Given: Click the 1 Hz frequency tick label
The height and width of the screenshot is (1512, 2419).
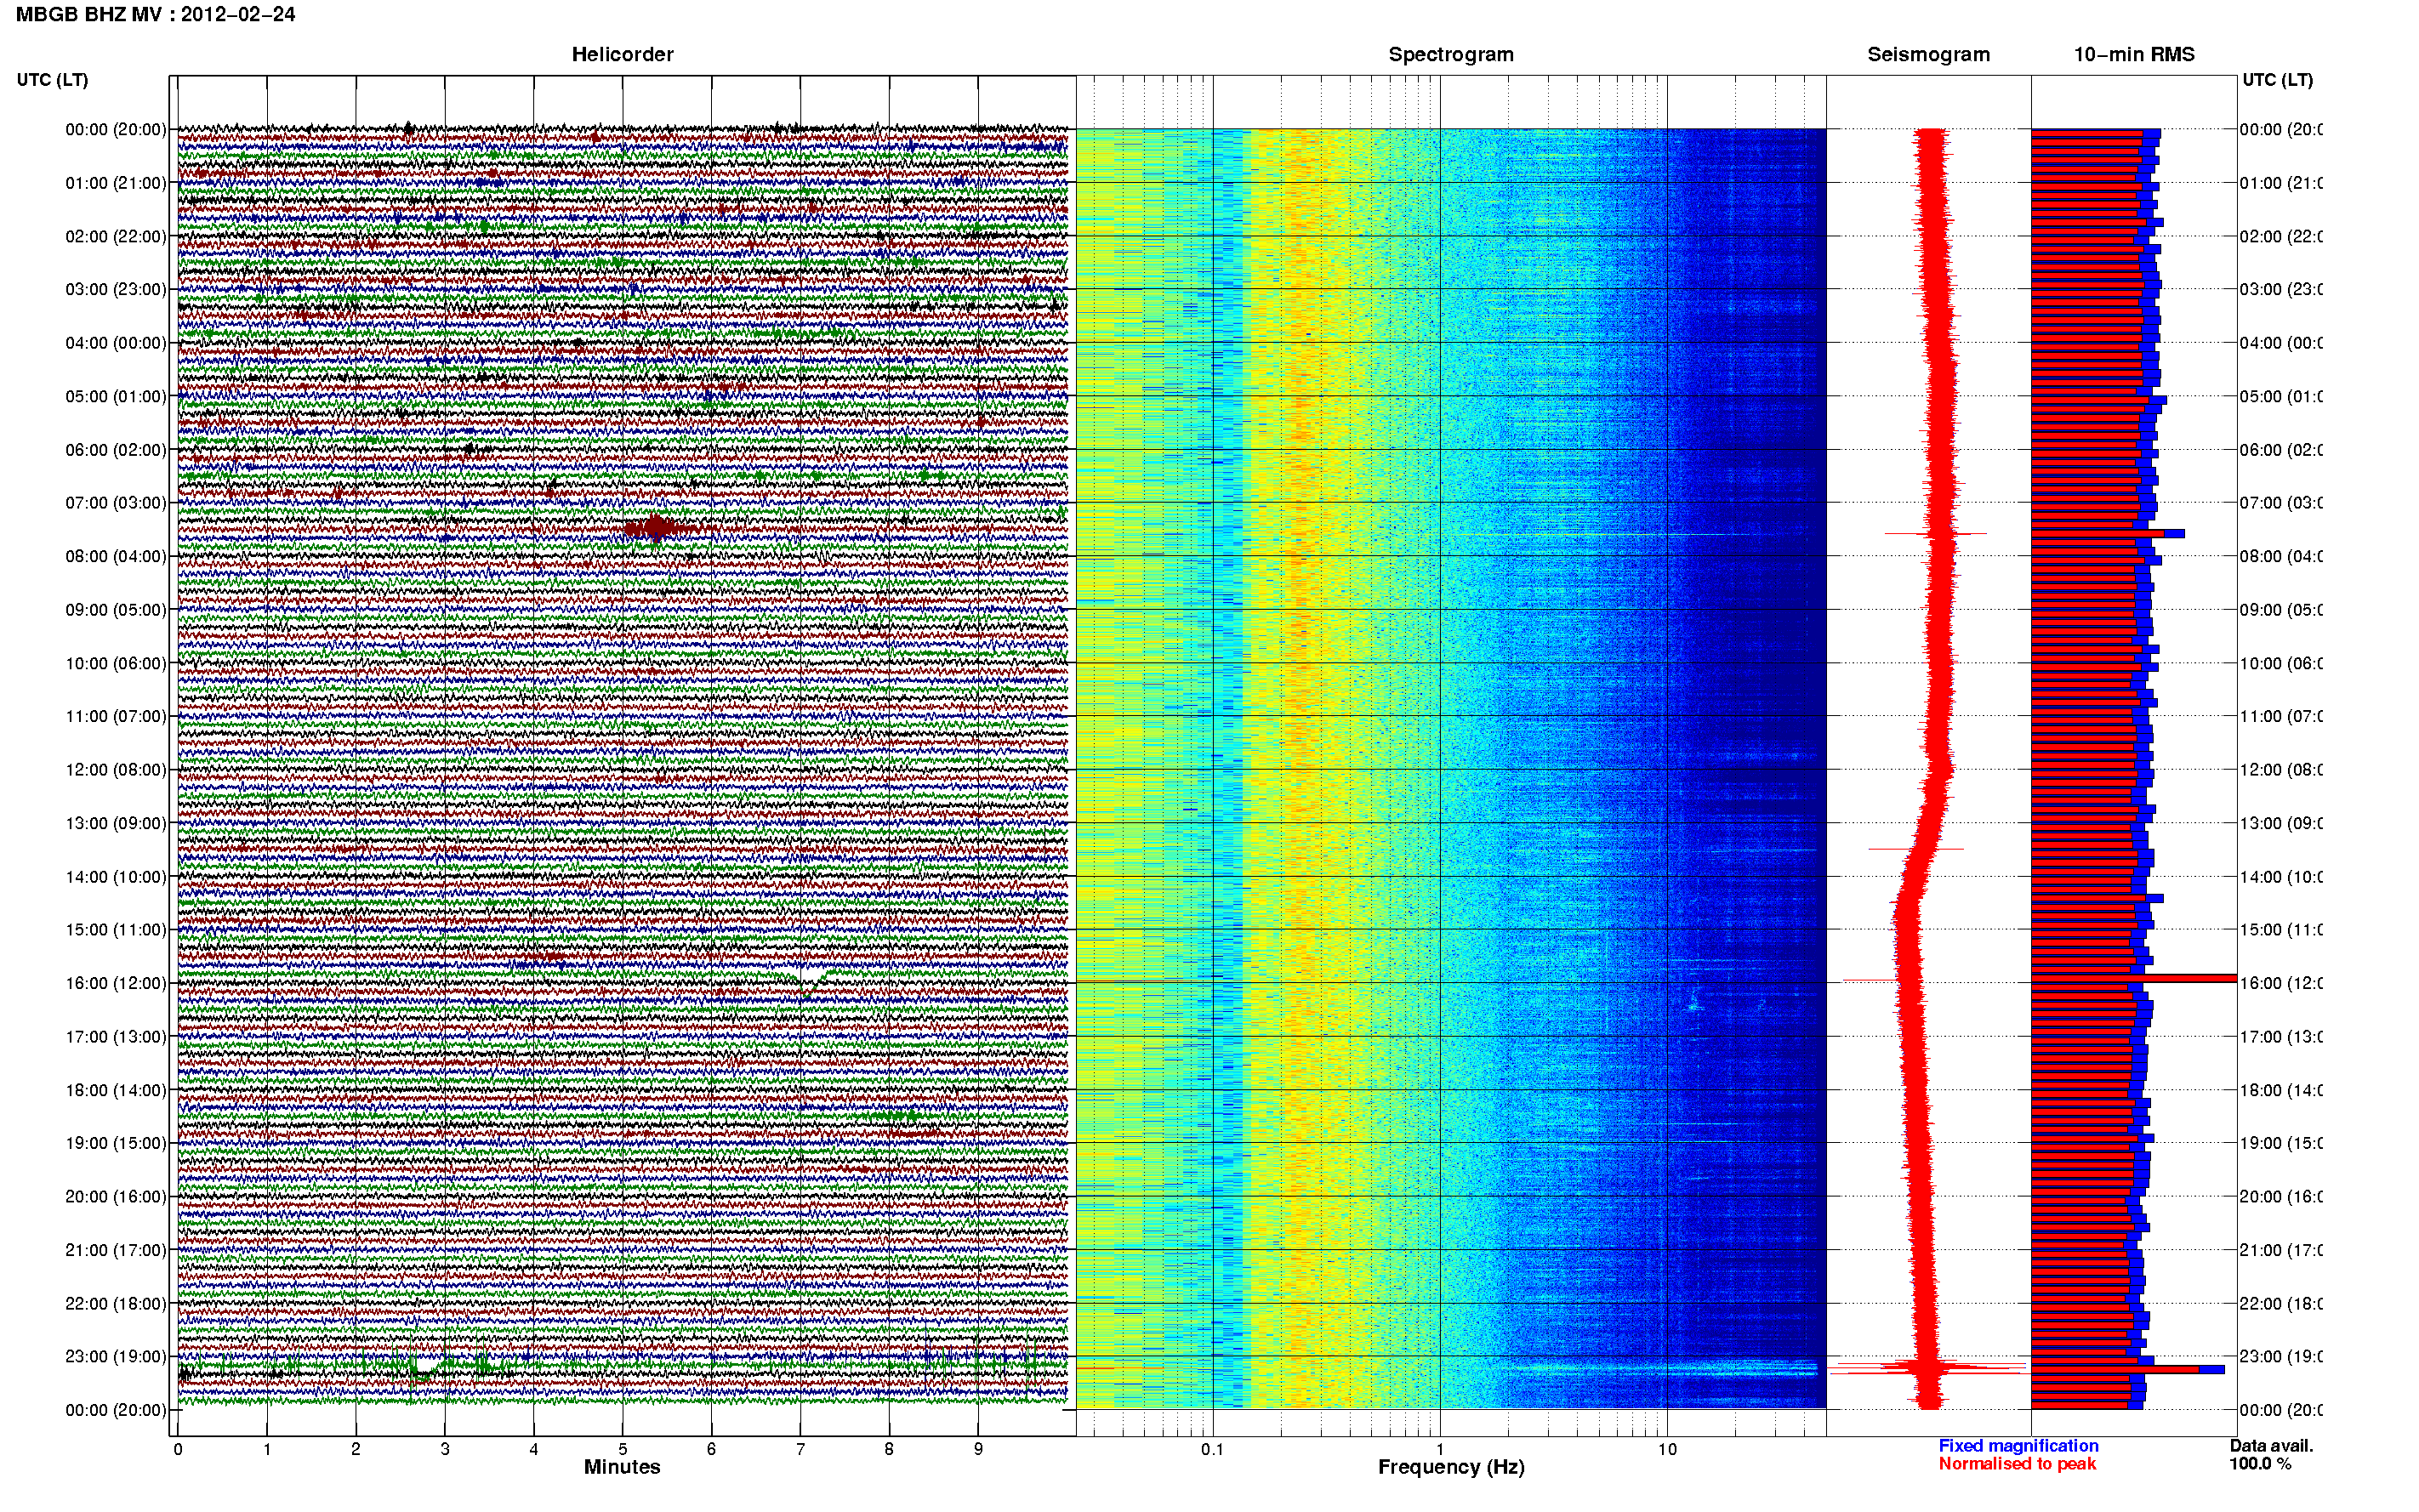Looking at the screenshot, I should click(1440, 1449).
